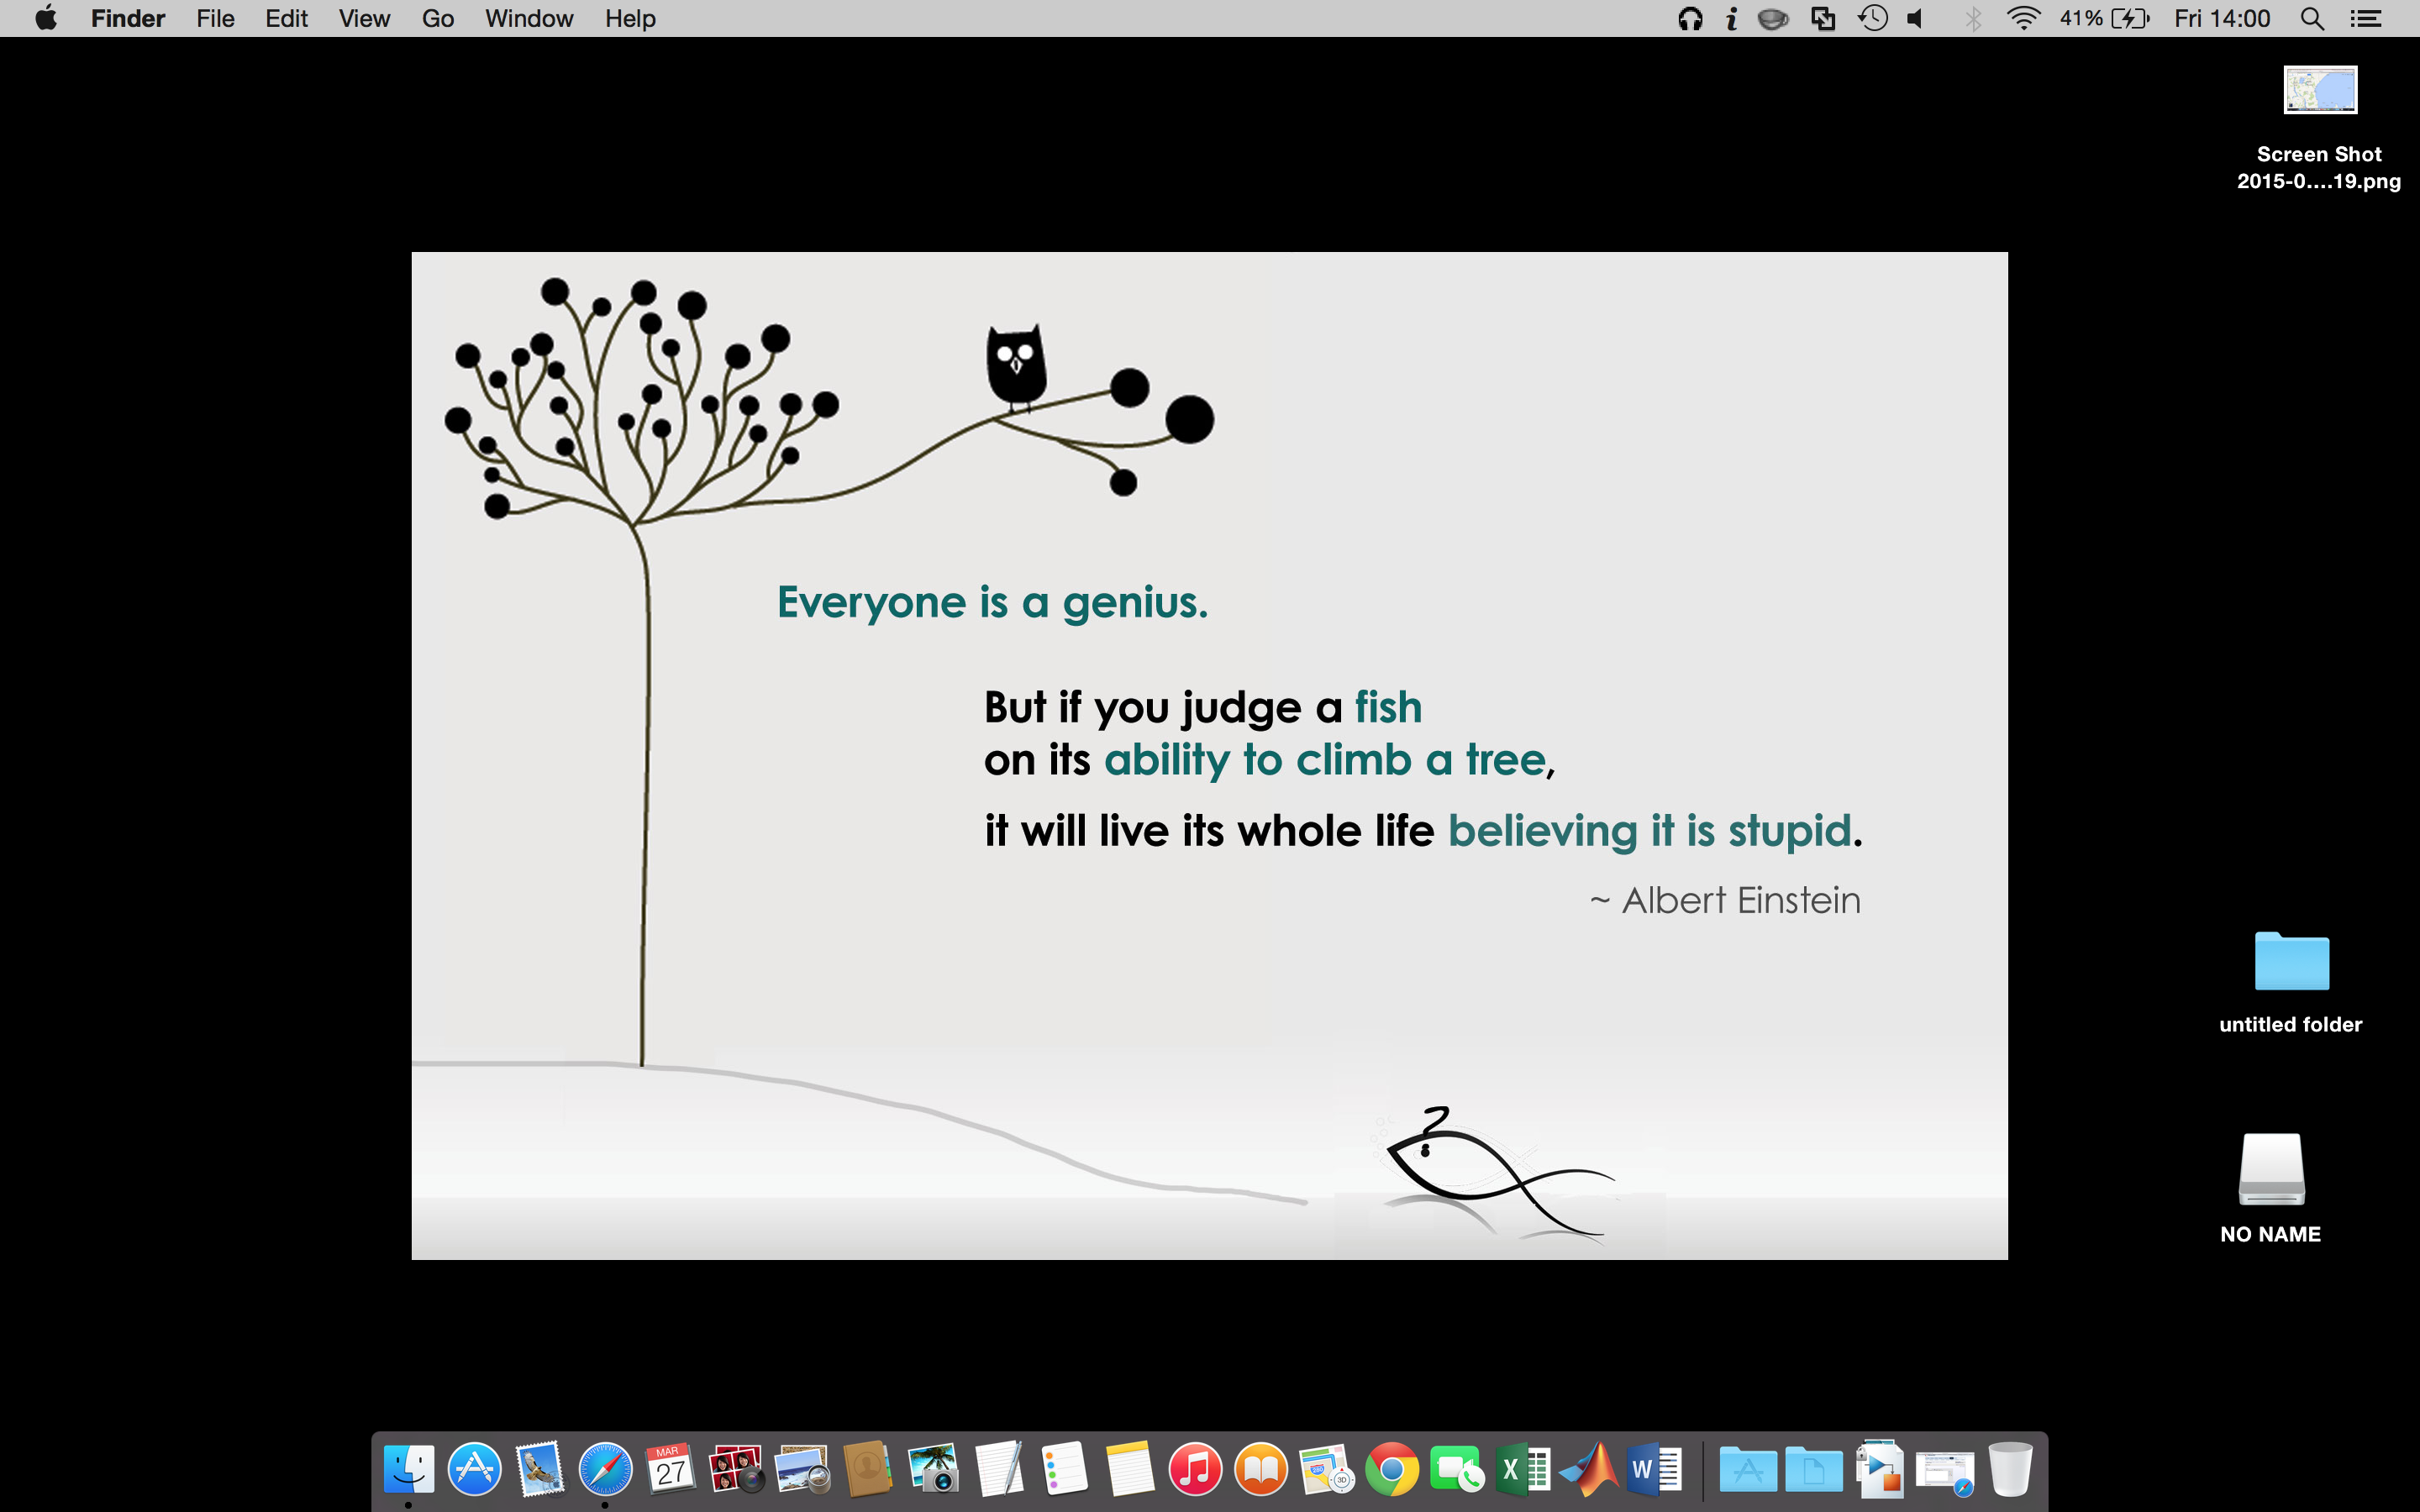Launch Google Chrome from the Dock
The height and width of the screenshot is (1512, 2420).
(x=1392, y=1469)
